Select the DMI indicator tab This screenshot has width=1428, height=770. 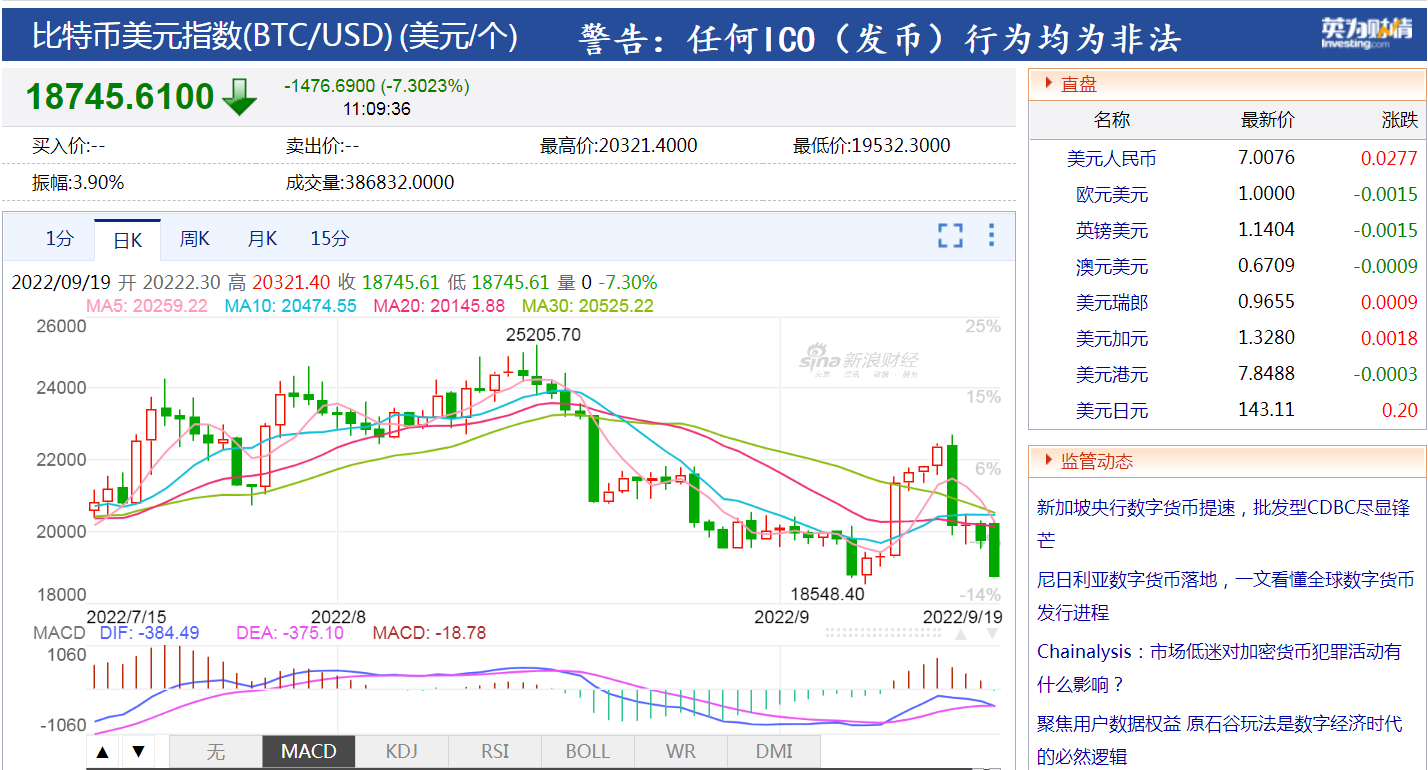[x=774, y=751]
